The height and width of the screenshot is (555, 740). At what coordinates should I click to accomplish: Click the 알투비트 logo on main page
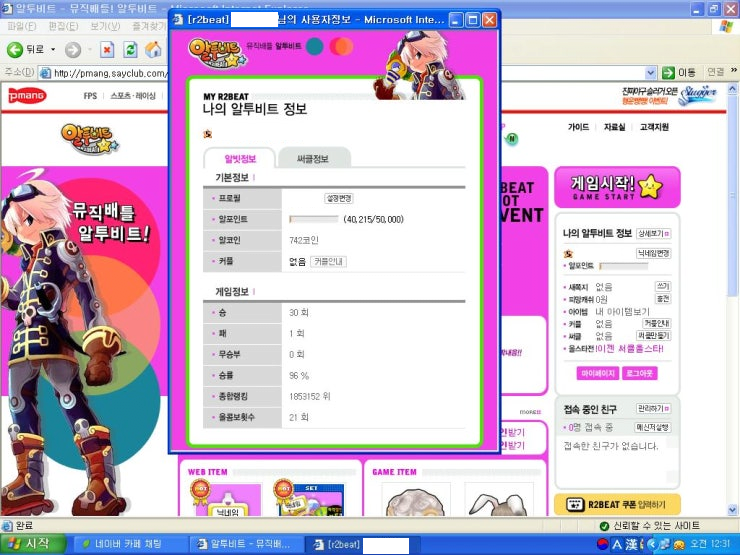coord(90,139)
